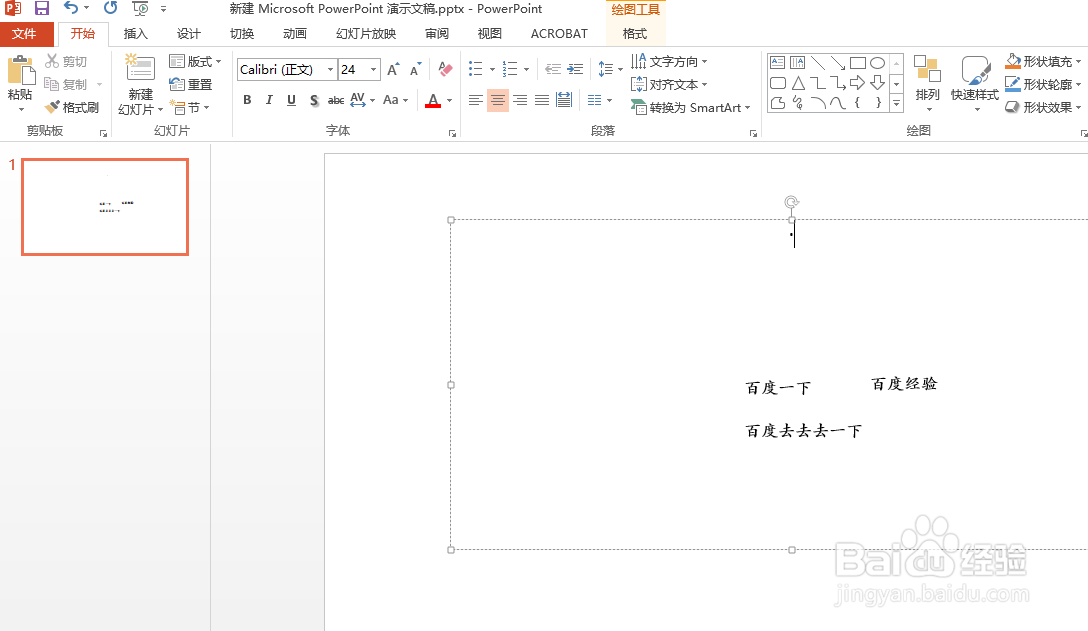Open the 形状填充 shape fill menu
The image size is (1088, 631).
(1044, 61)
